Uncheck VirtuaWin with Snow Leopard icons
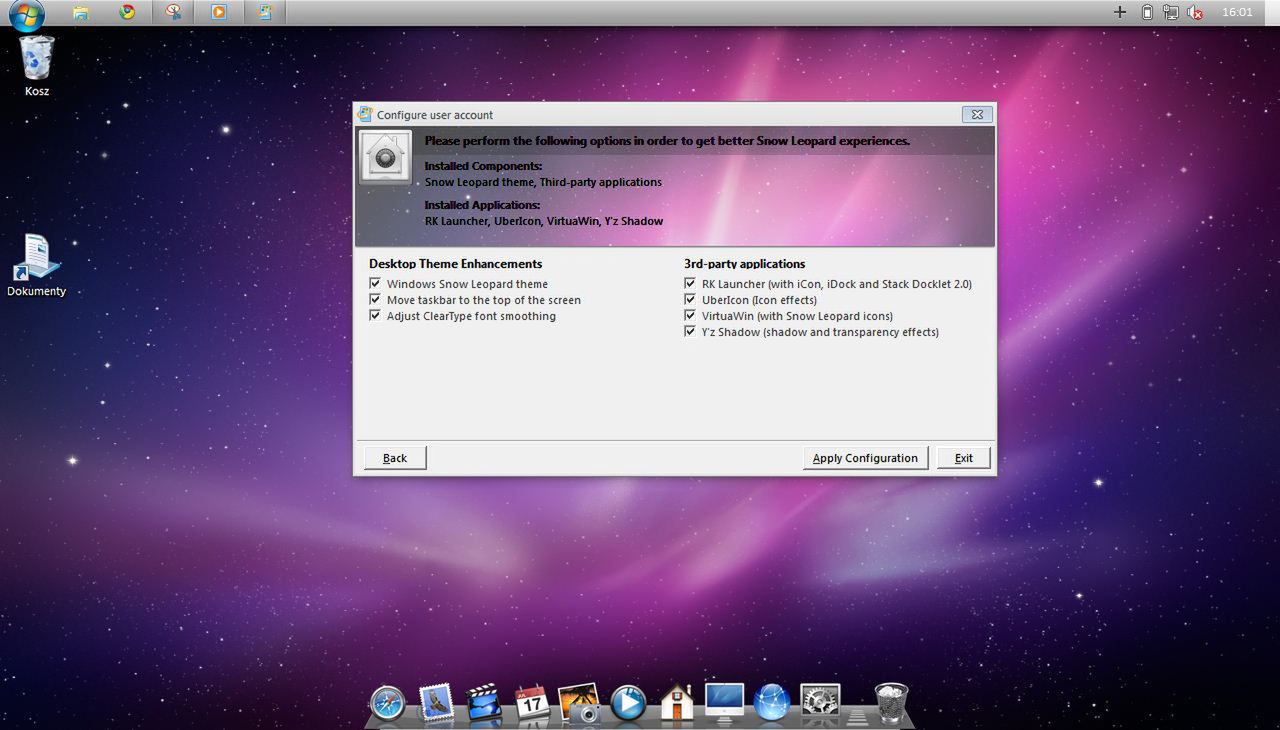This screenshot has height=730, width=1280. point(690,316)
